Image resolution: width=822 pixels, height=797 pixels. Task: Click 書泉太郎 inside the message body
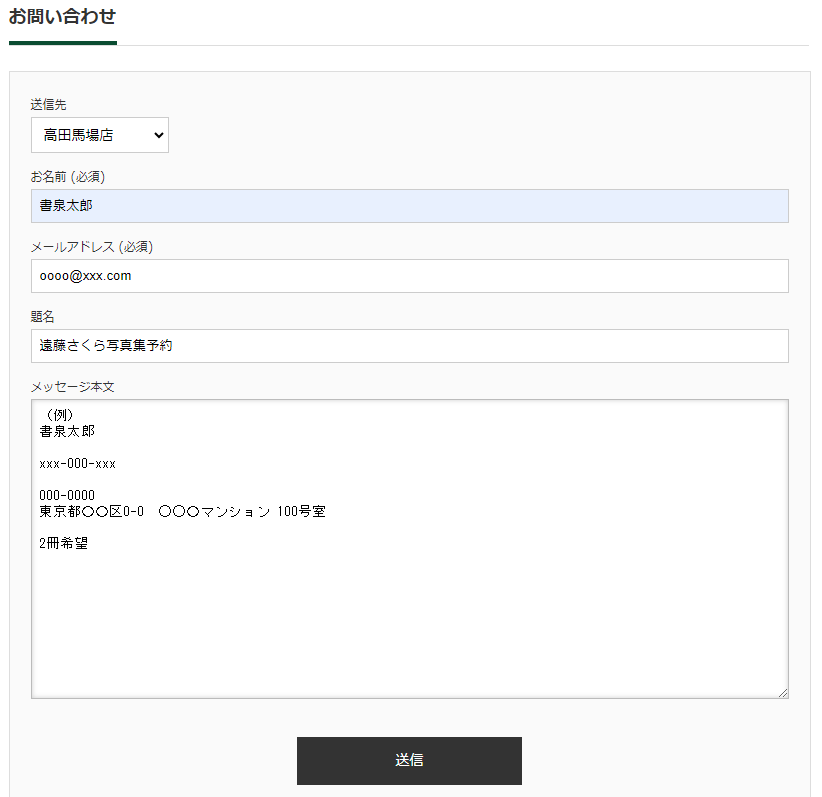(67, 431)
